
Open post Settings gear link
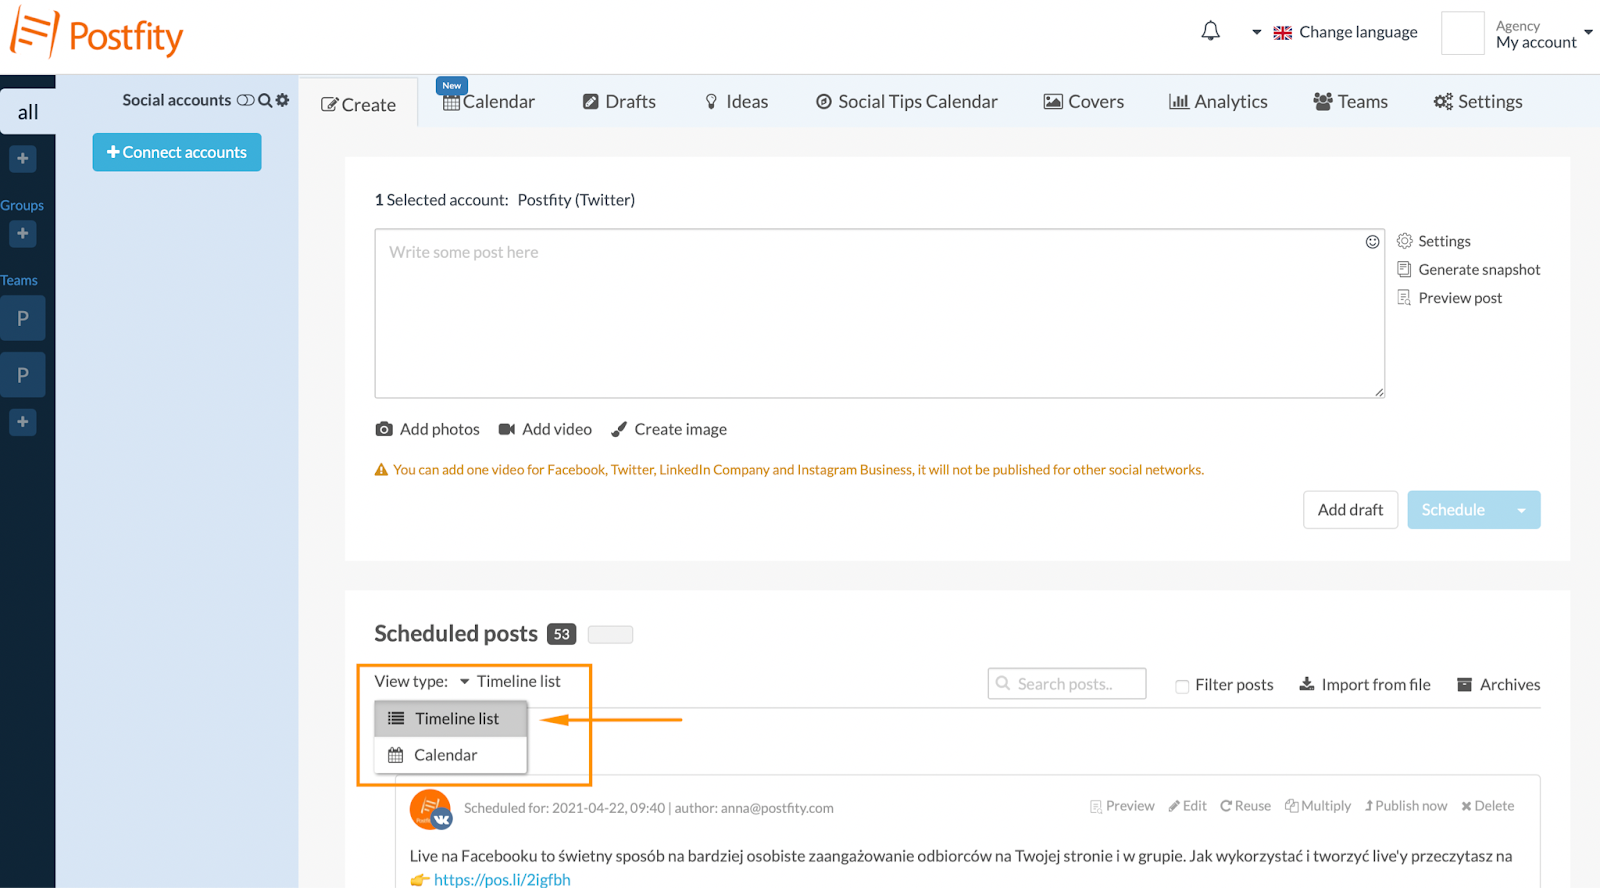pos(1433,241)
